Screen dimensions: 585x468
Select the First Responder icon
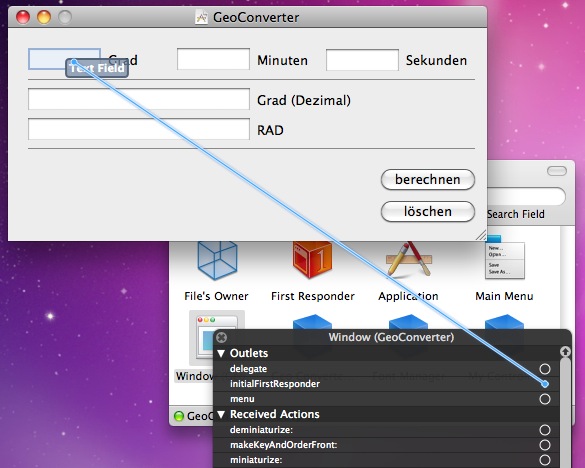click(313, 260)
